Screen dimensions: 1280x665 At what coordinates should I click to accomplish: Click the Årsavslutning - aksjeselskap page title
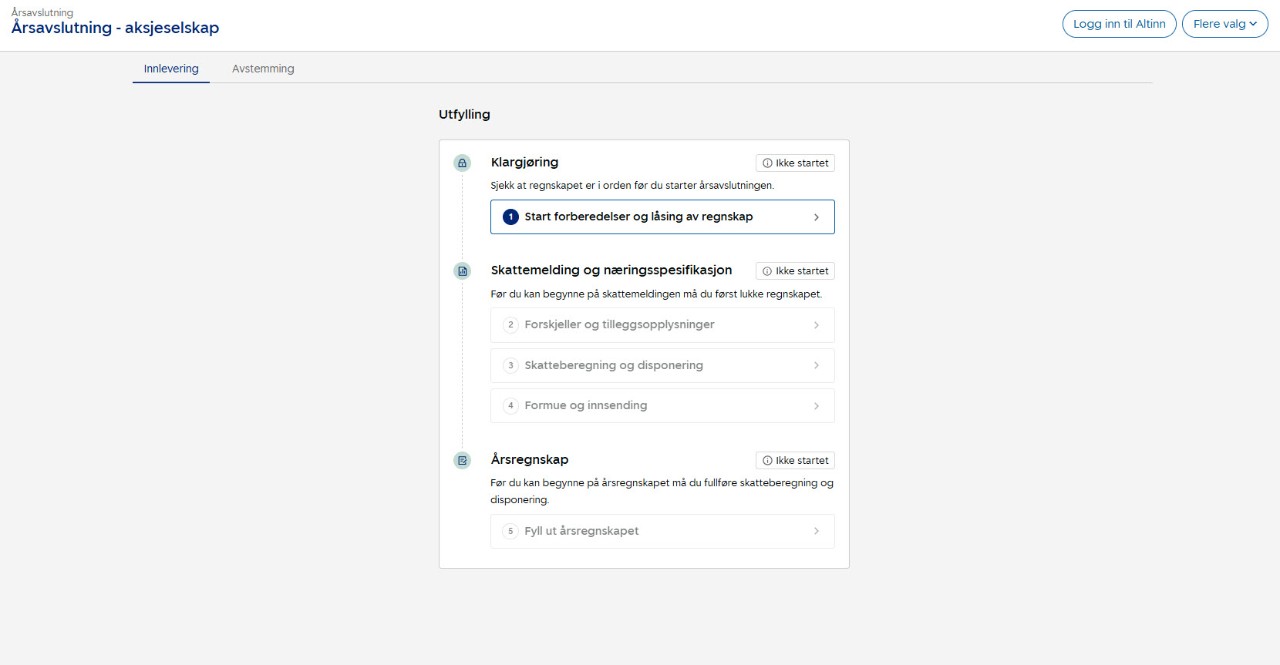115,28
